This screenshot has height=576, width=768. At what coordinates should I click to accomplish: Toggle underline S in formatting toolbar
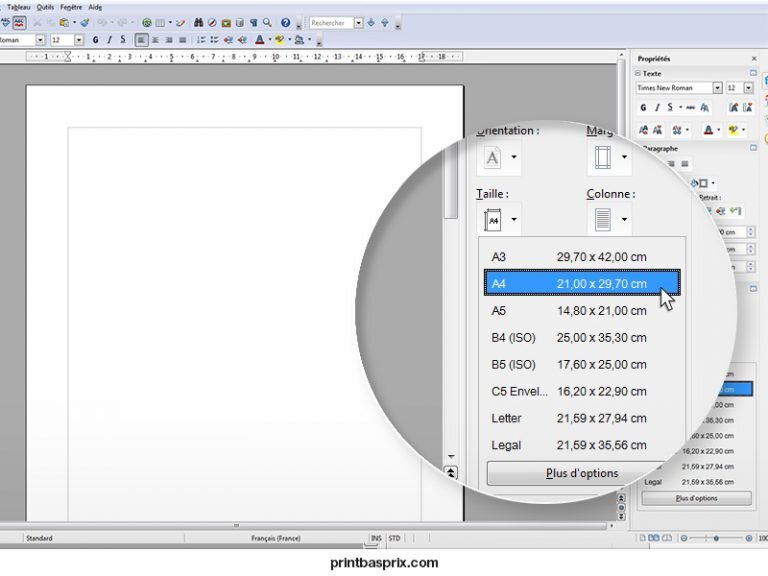tap(123, 40)
